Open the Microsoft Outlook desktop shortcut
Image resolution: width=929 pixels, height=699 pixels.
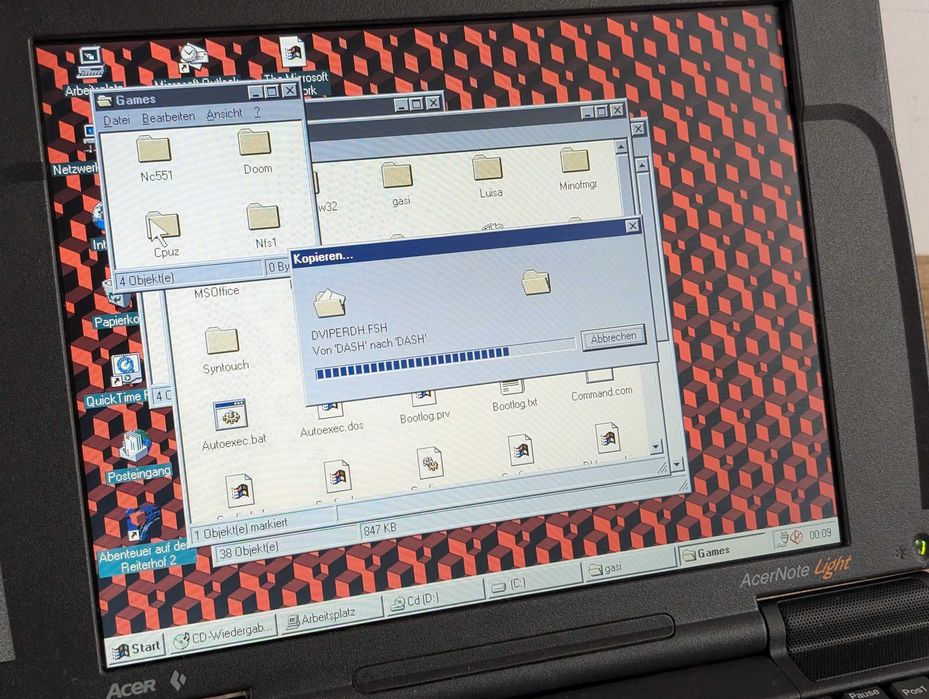(x=194, y=57)
